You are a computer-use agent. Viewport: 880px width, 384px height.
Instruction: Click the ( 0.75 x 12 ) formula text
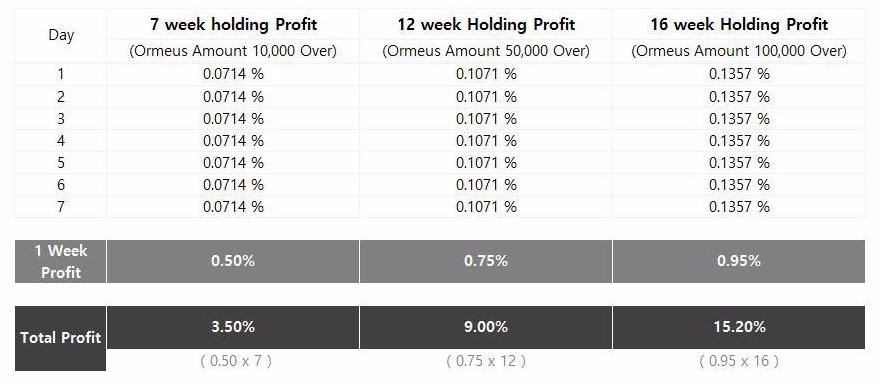click(486, 361)
